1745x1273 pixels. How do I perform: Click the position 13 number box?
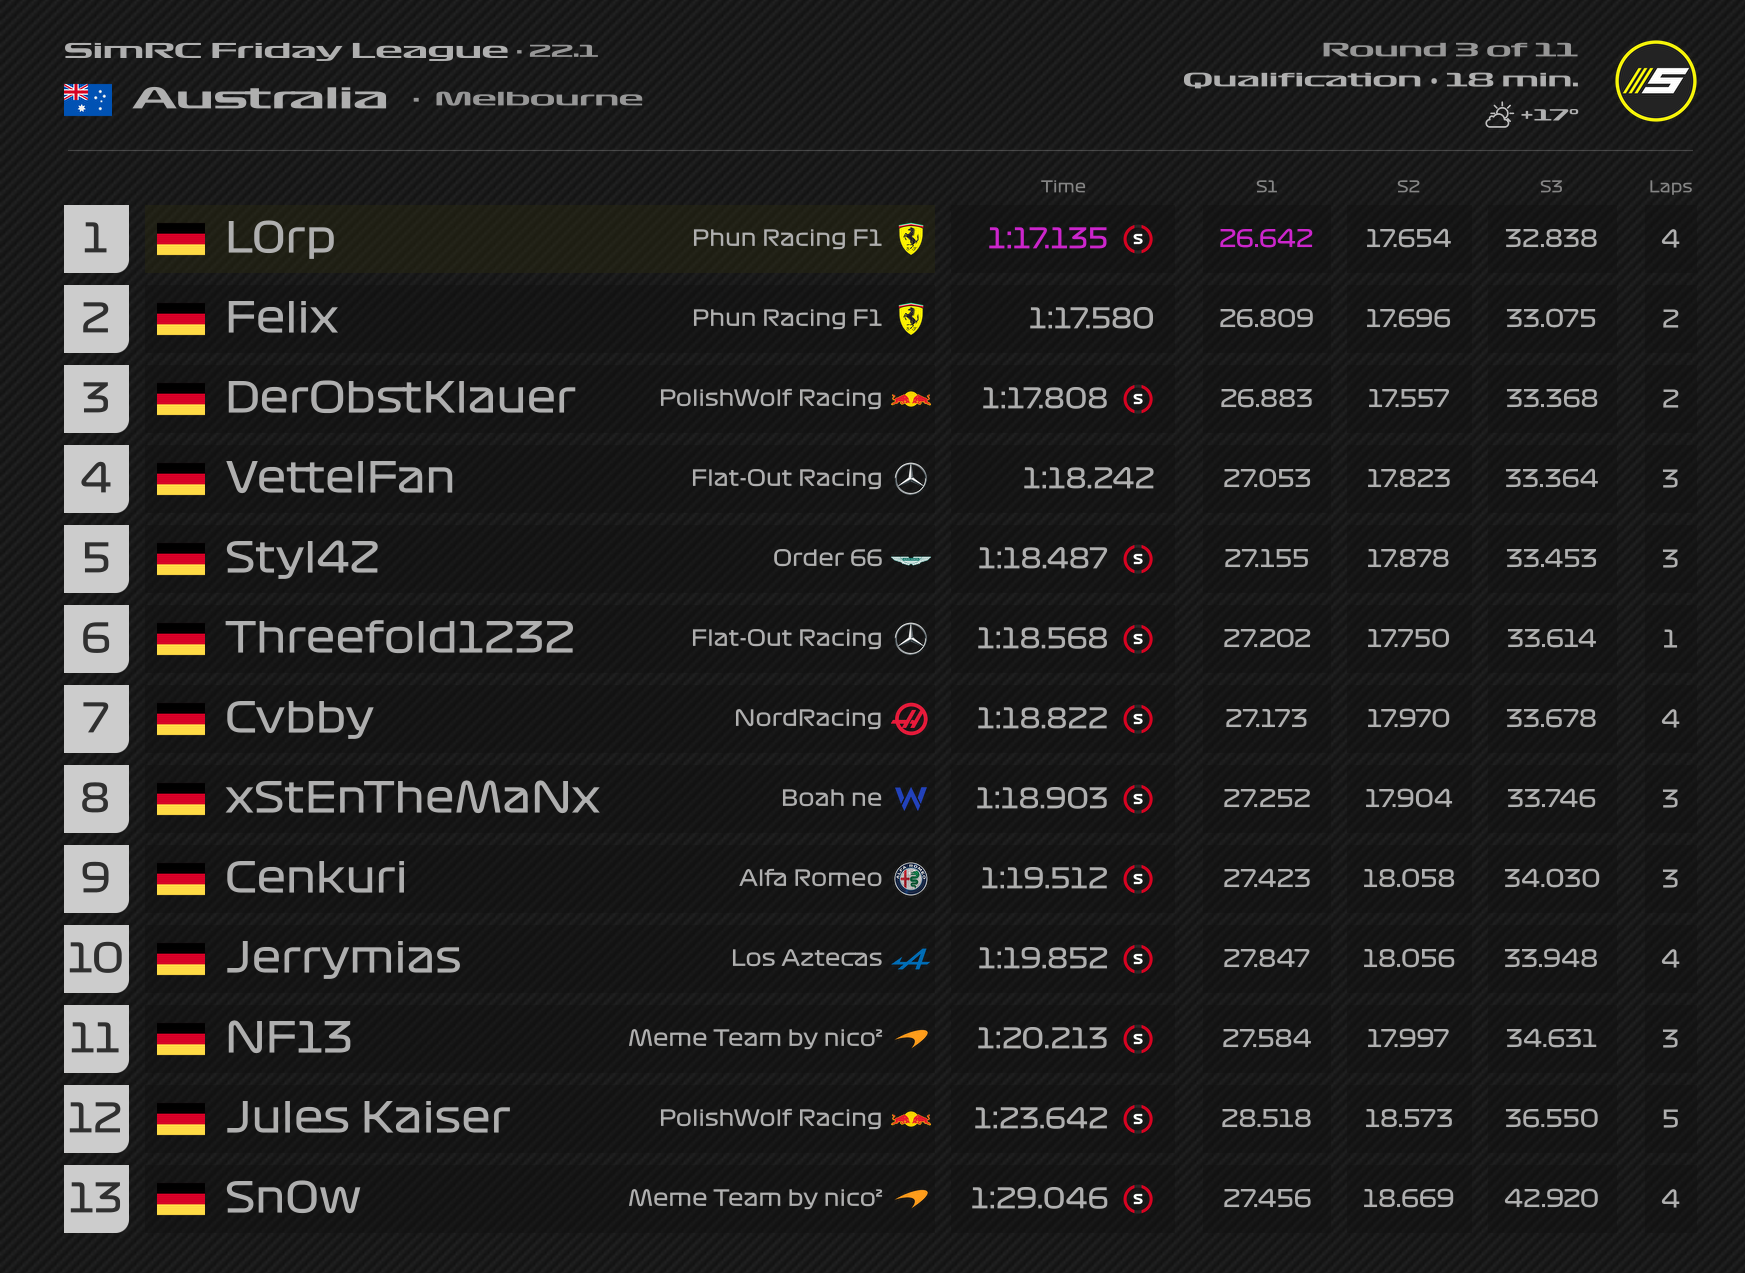click(x=96, y=1198)
